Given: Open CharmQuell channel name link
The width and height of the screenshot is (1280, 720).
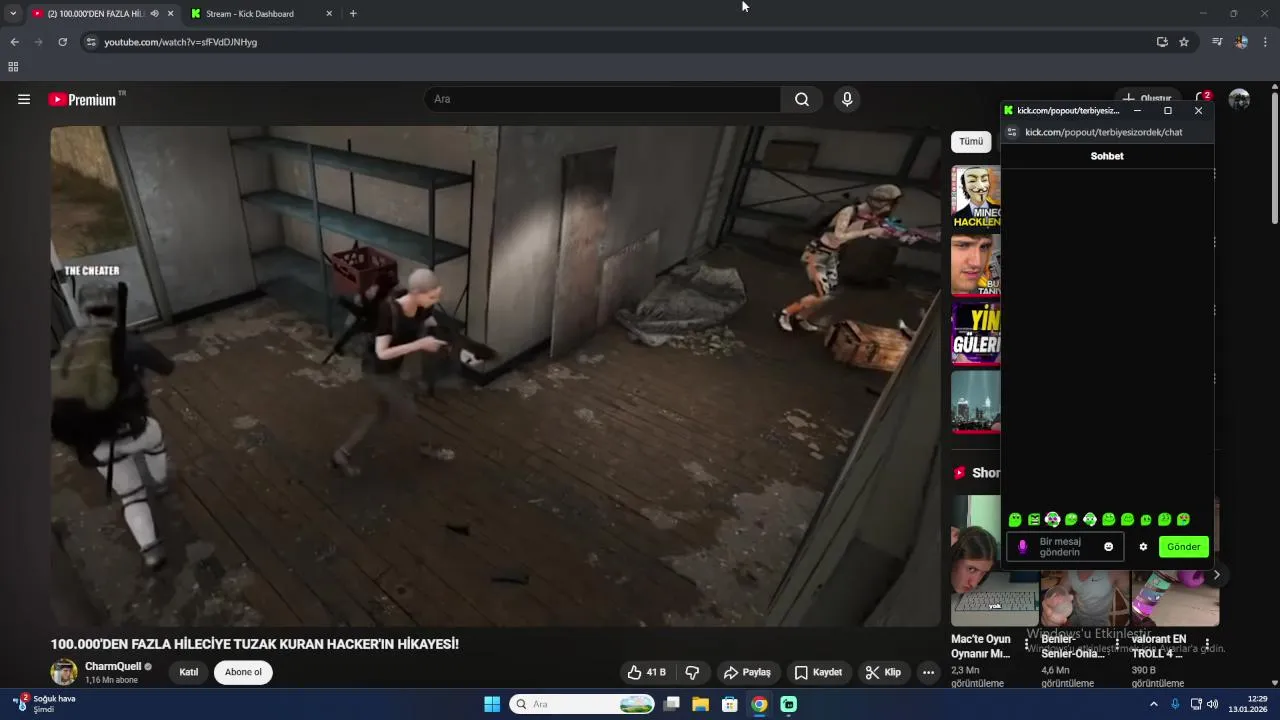Looking at the screenshot, I should pyautogui.click(x=113, y=666).
